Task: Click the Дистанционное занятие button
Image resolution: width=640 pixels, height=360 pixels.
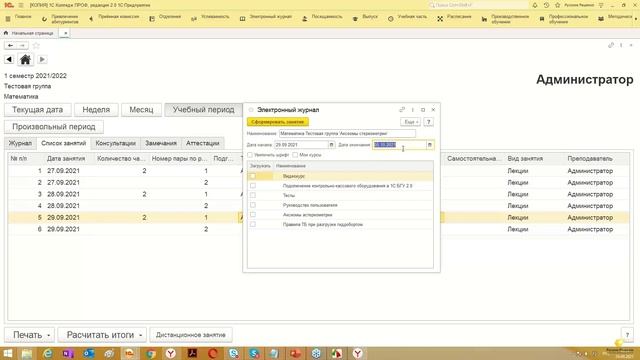Action: [x=191, y=335]
